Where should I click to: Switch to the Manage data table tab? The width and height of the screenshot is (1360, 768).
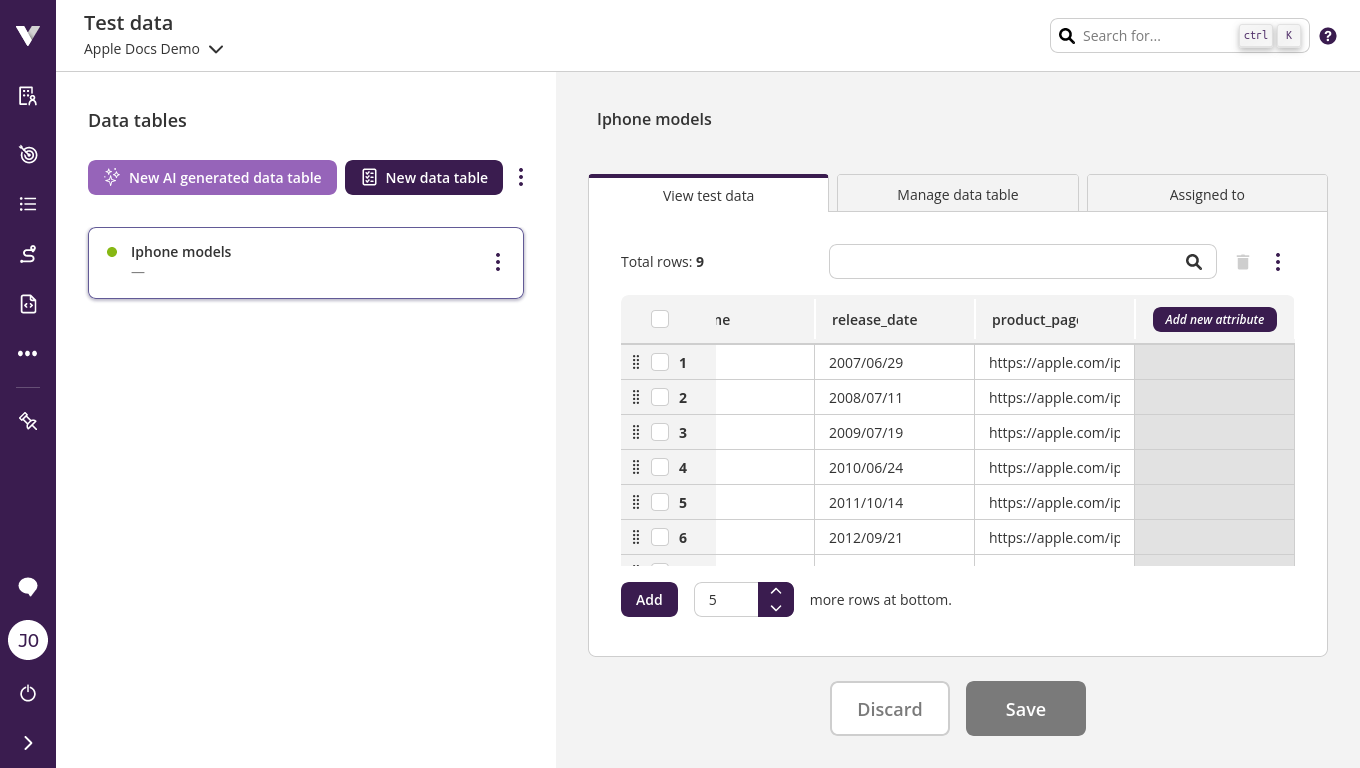coord(957,194)
